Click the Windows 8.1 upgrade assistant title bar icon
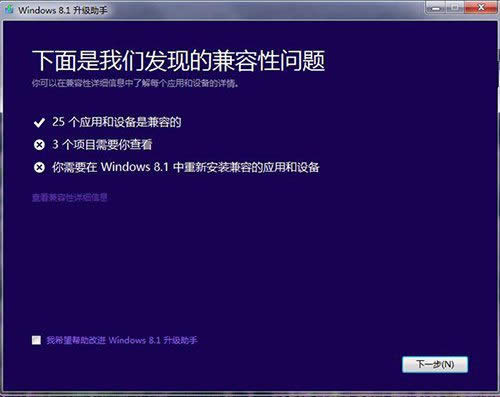 click(x=9, y=10)
